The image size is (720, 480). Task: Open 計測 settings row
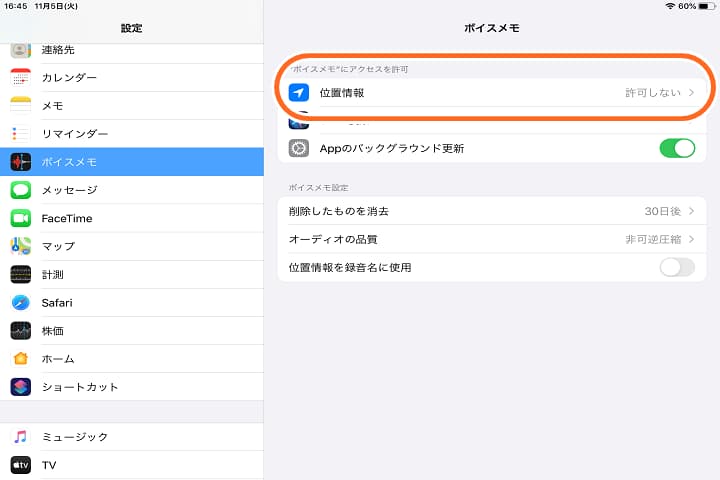coord(132,274)
